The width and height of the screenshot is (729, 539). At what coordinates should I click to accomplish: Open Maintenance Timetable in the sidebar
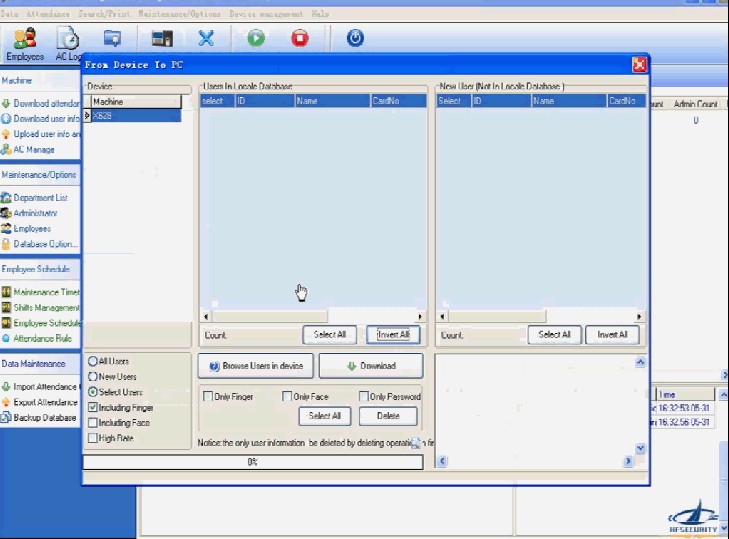tap(41, 292)
